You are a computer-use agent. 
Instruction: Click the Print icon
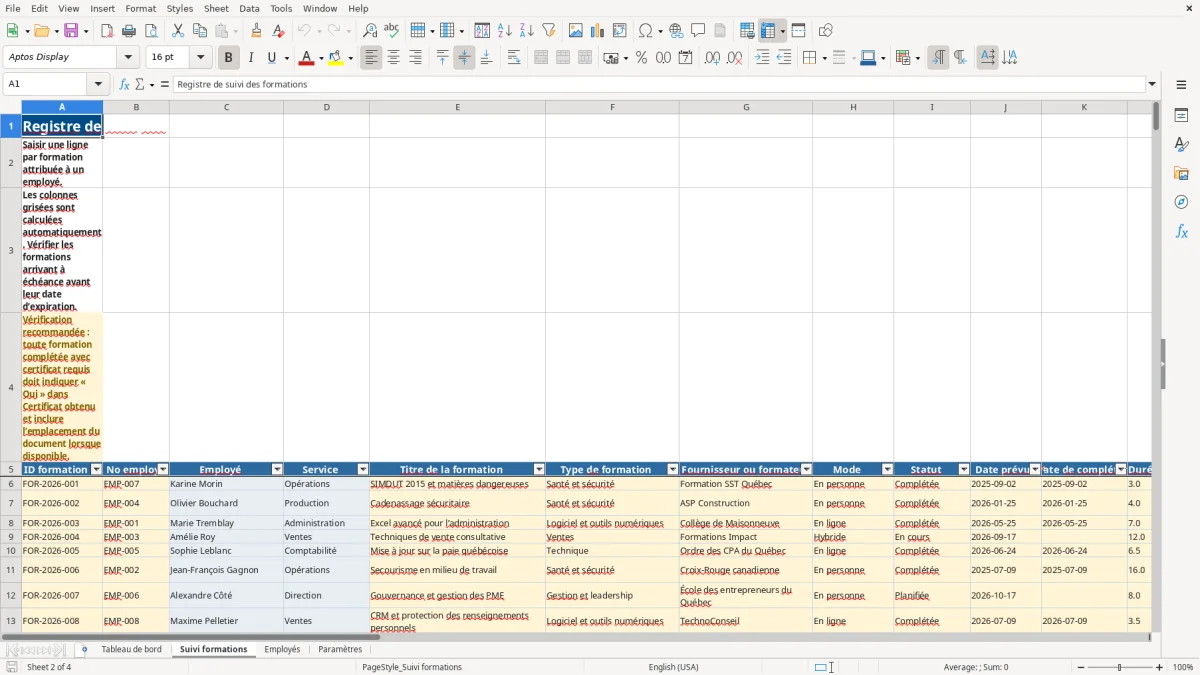(129, 31)
